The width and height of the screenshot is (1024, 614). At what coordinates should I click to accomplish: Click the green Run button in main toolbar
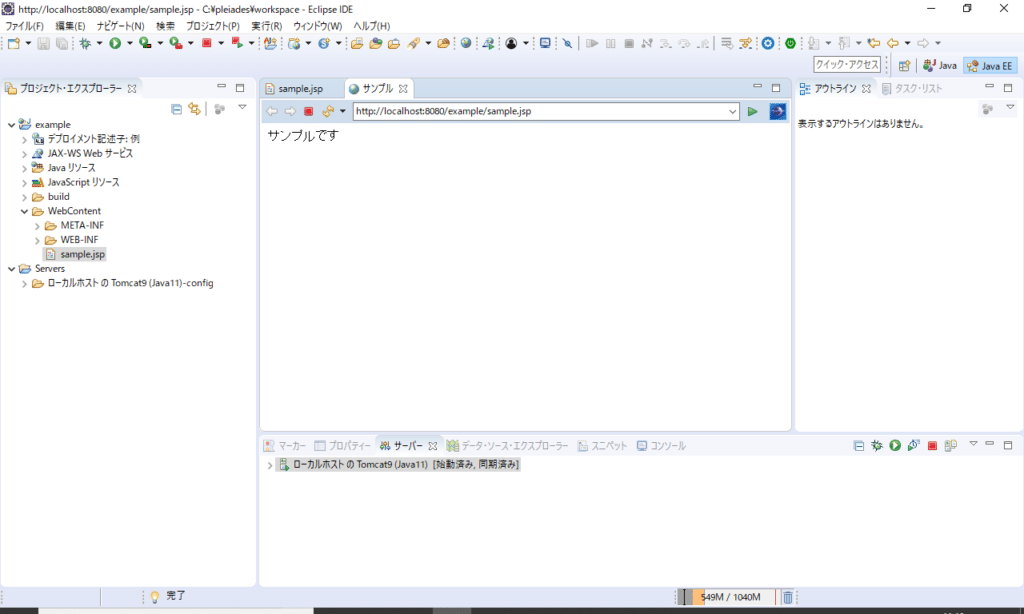point(115,43)
